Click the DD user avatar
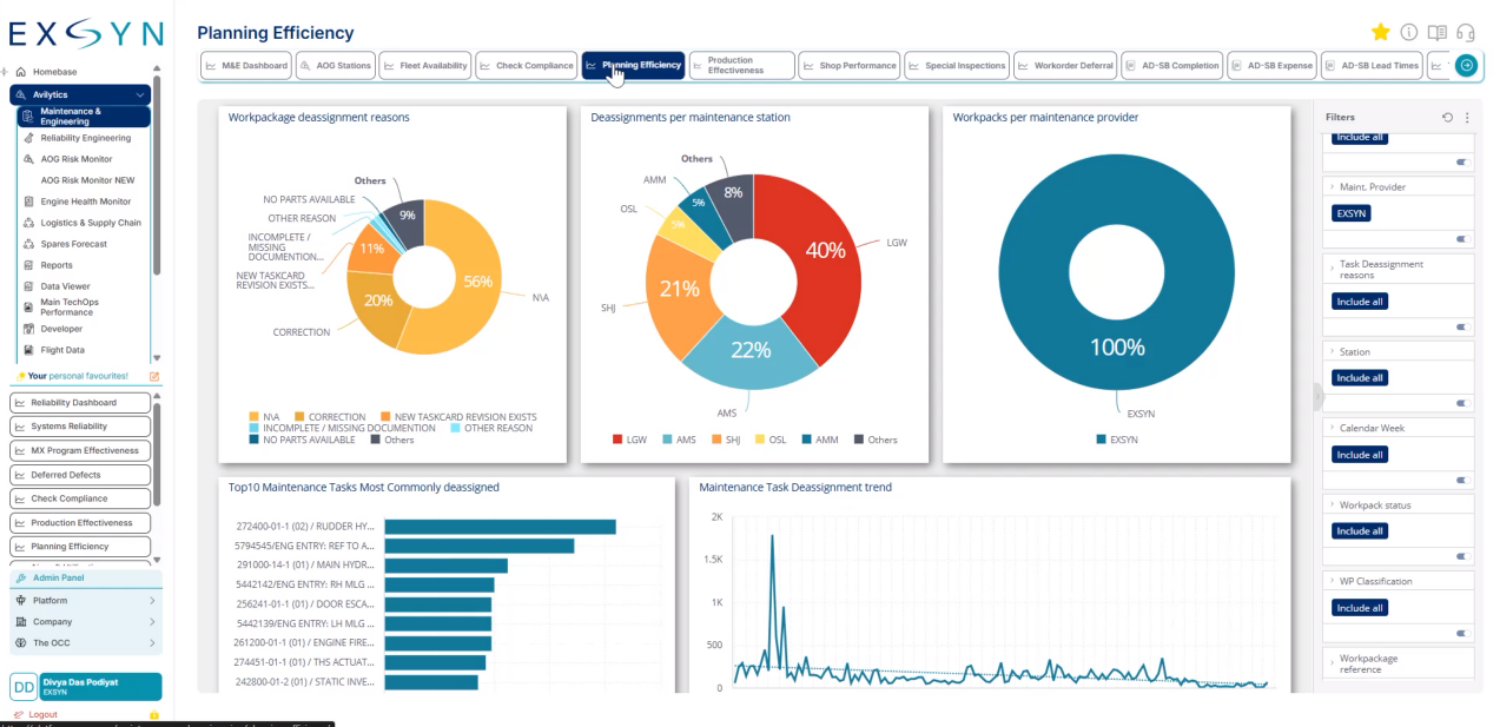 tap(24, 686)
